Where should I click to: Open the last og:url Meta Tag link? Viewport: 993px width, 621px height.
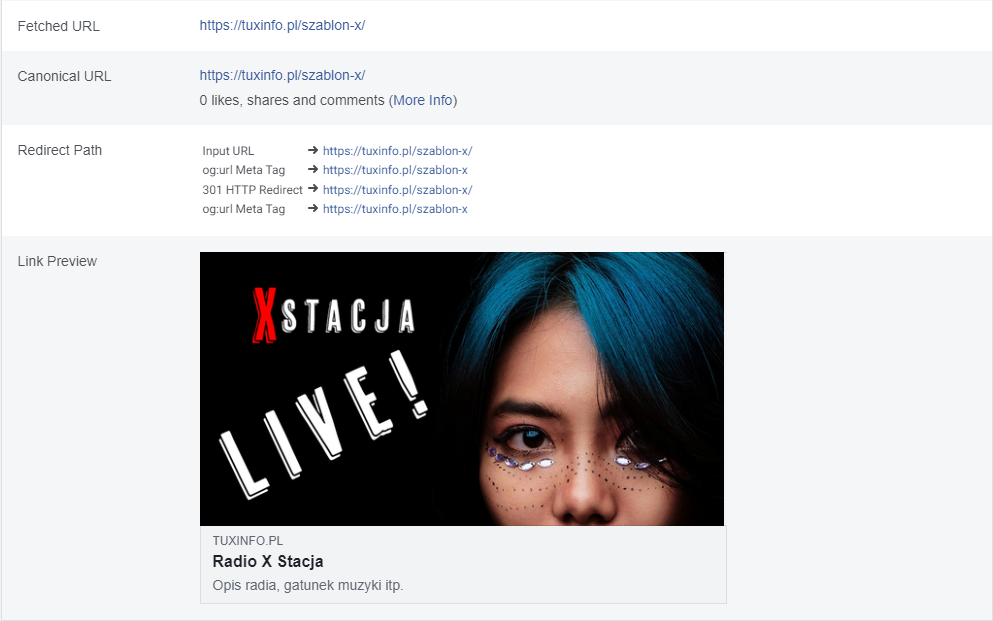click(x=395, y=209)
